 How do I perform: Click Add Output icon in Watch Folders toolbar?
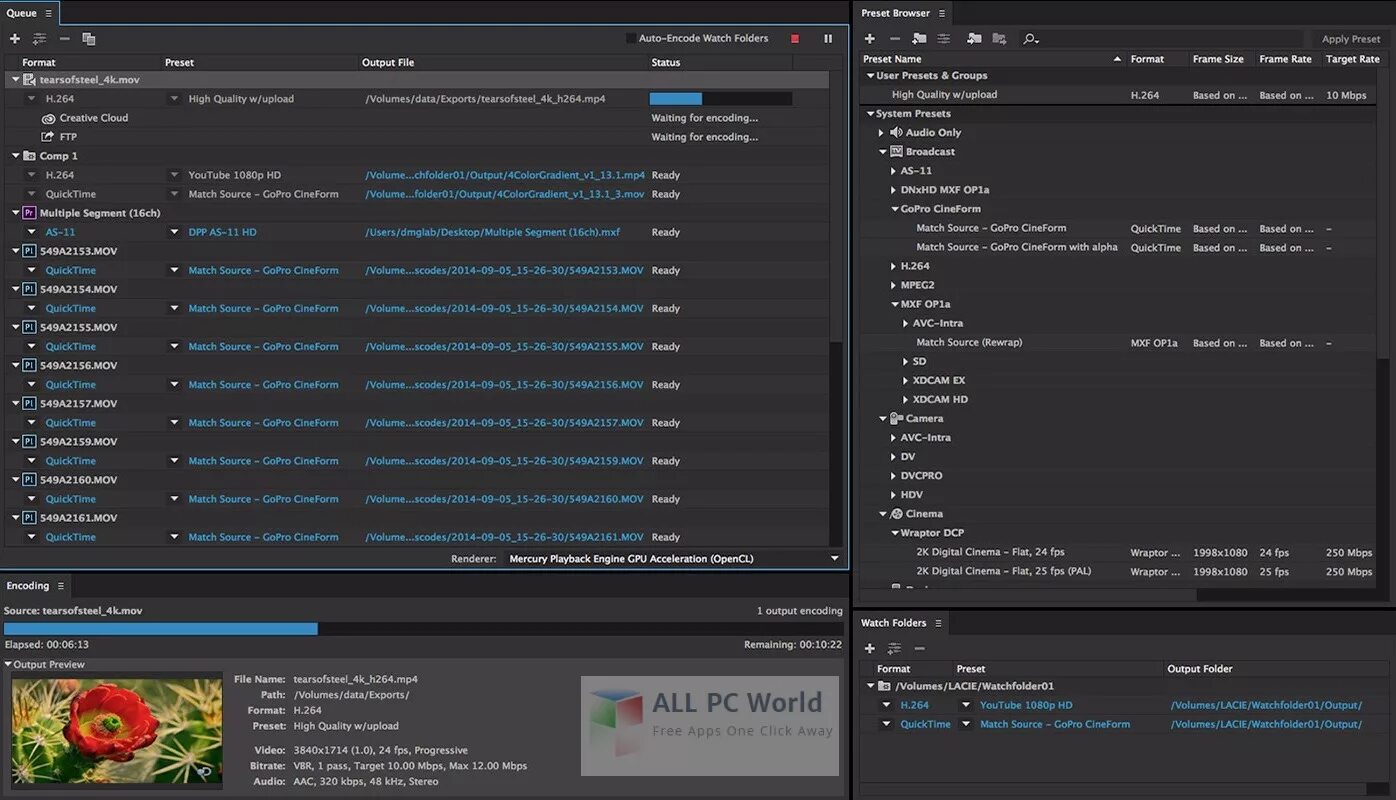click(894, 649)
